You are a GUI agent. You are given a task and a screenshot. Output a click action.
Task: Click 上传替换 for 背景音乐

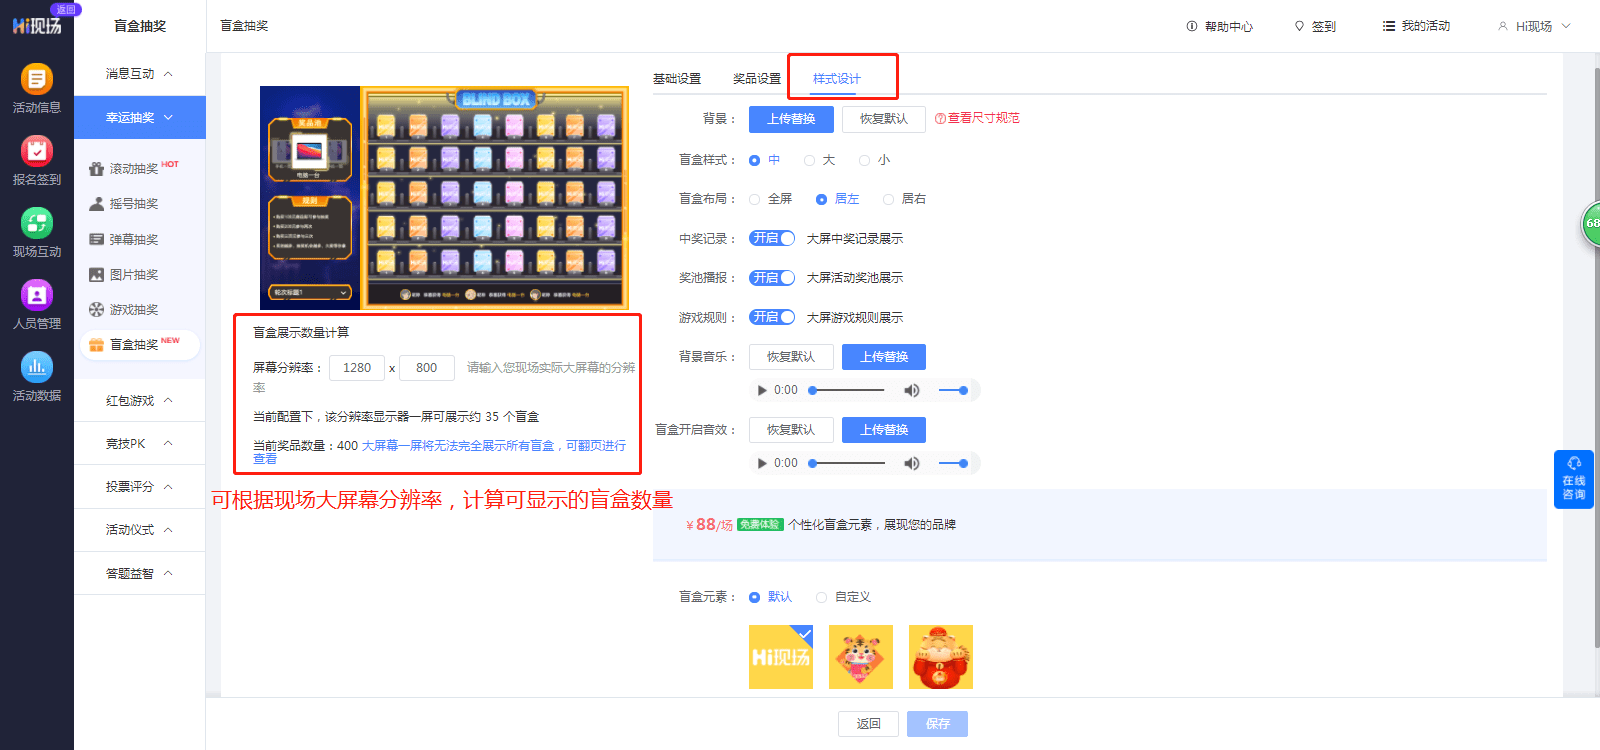point(884,357)
